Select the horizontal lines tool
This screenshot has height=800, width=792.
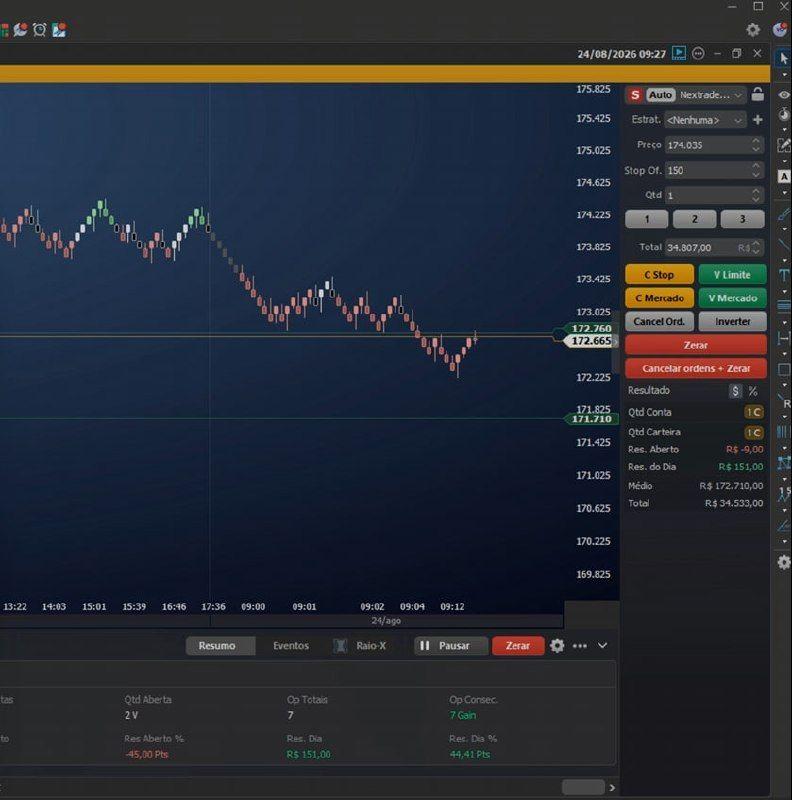coord(784,306)
